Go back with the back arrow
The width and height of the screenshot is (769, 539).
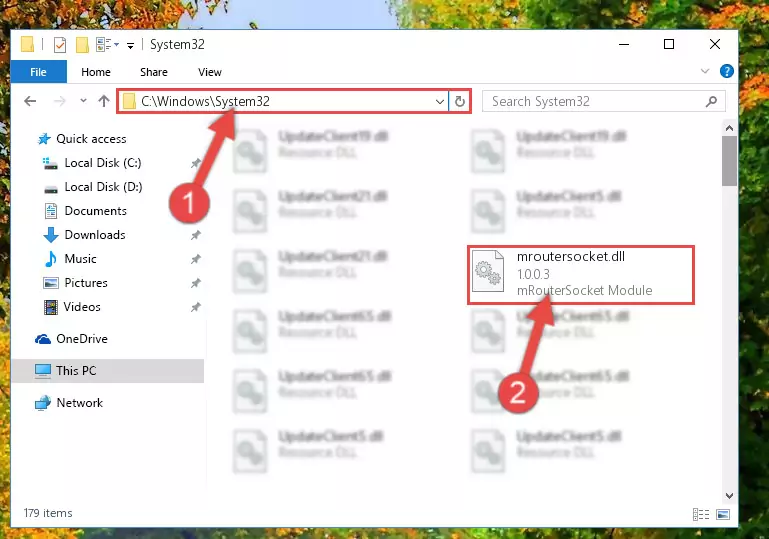(30, 102)
